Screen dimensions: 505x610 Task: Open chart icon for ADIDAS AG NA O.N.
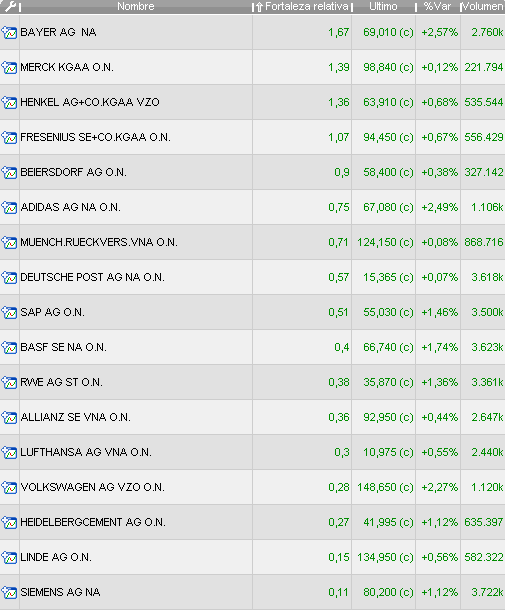click(9, 208)
